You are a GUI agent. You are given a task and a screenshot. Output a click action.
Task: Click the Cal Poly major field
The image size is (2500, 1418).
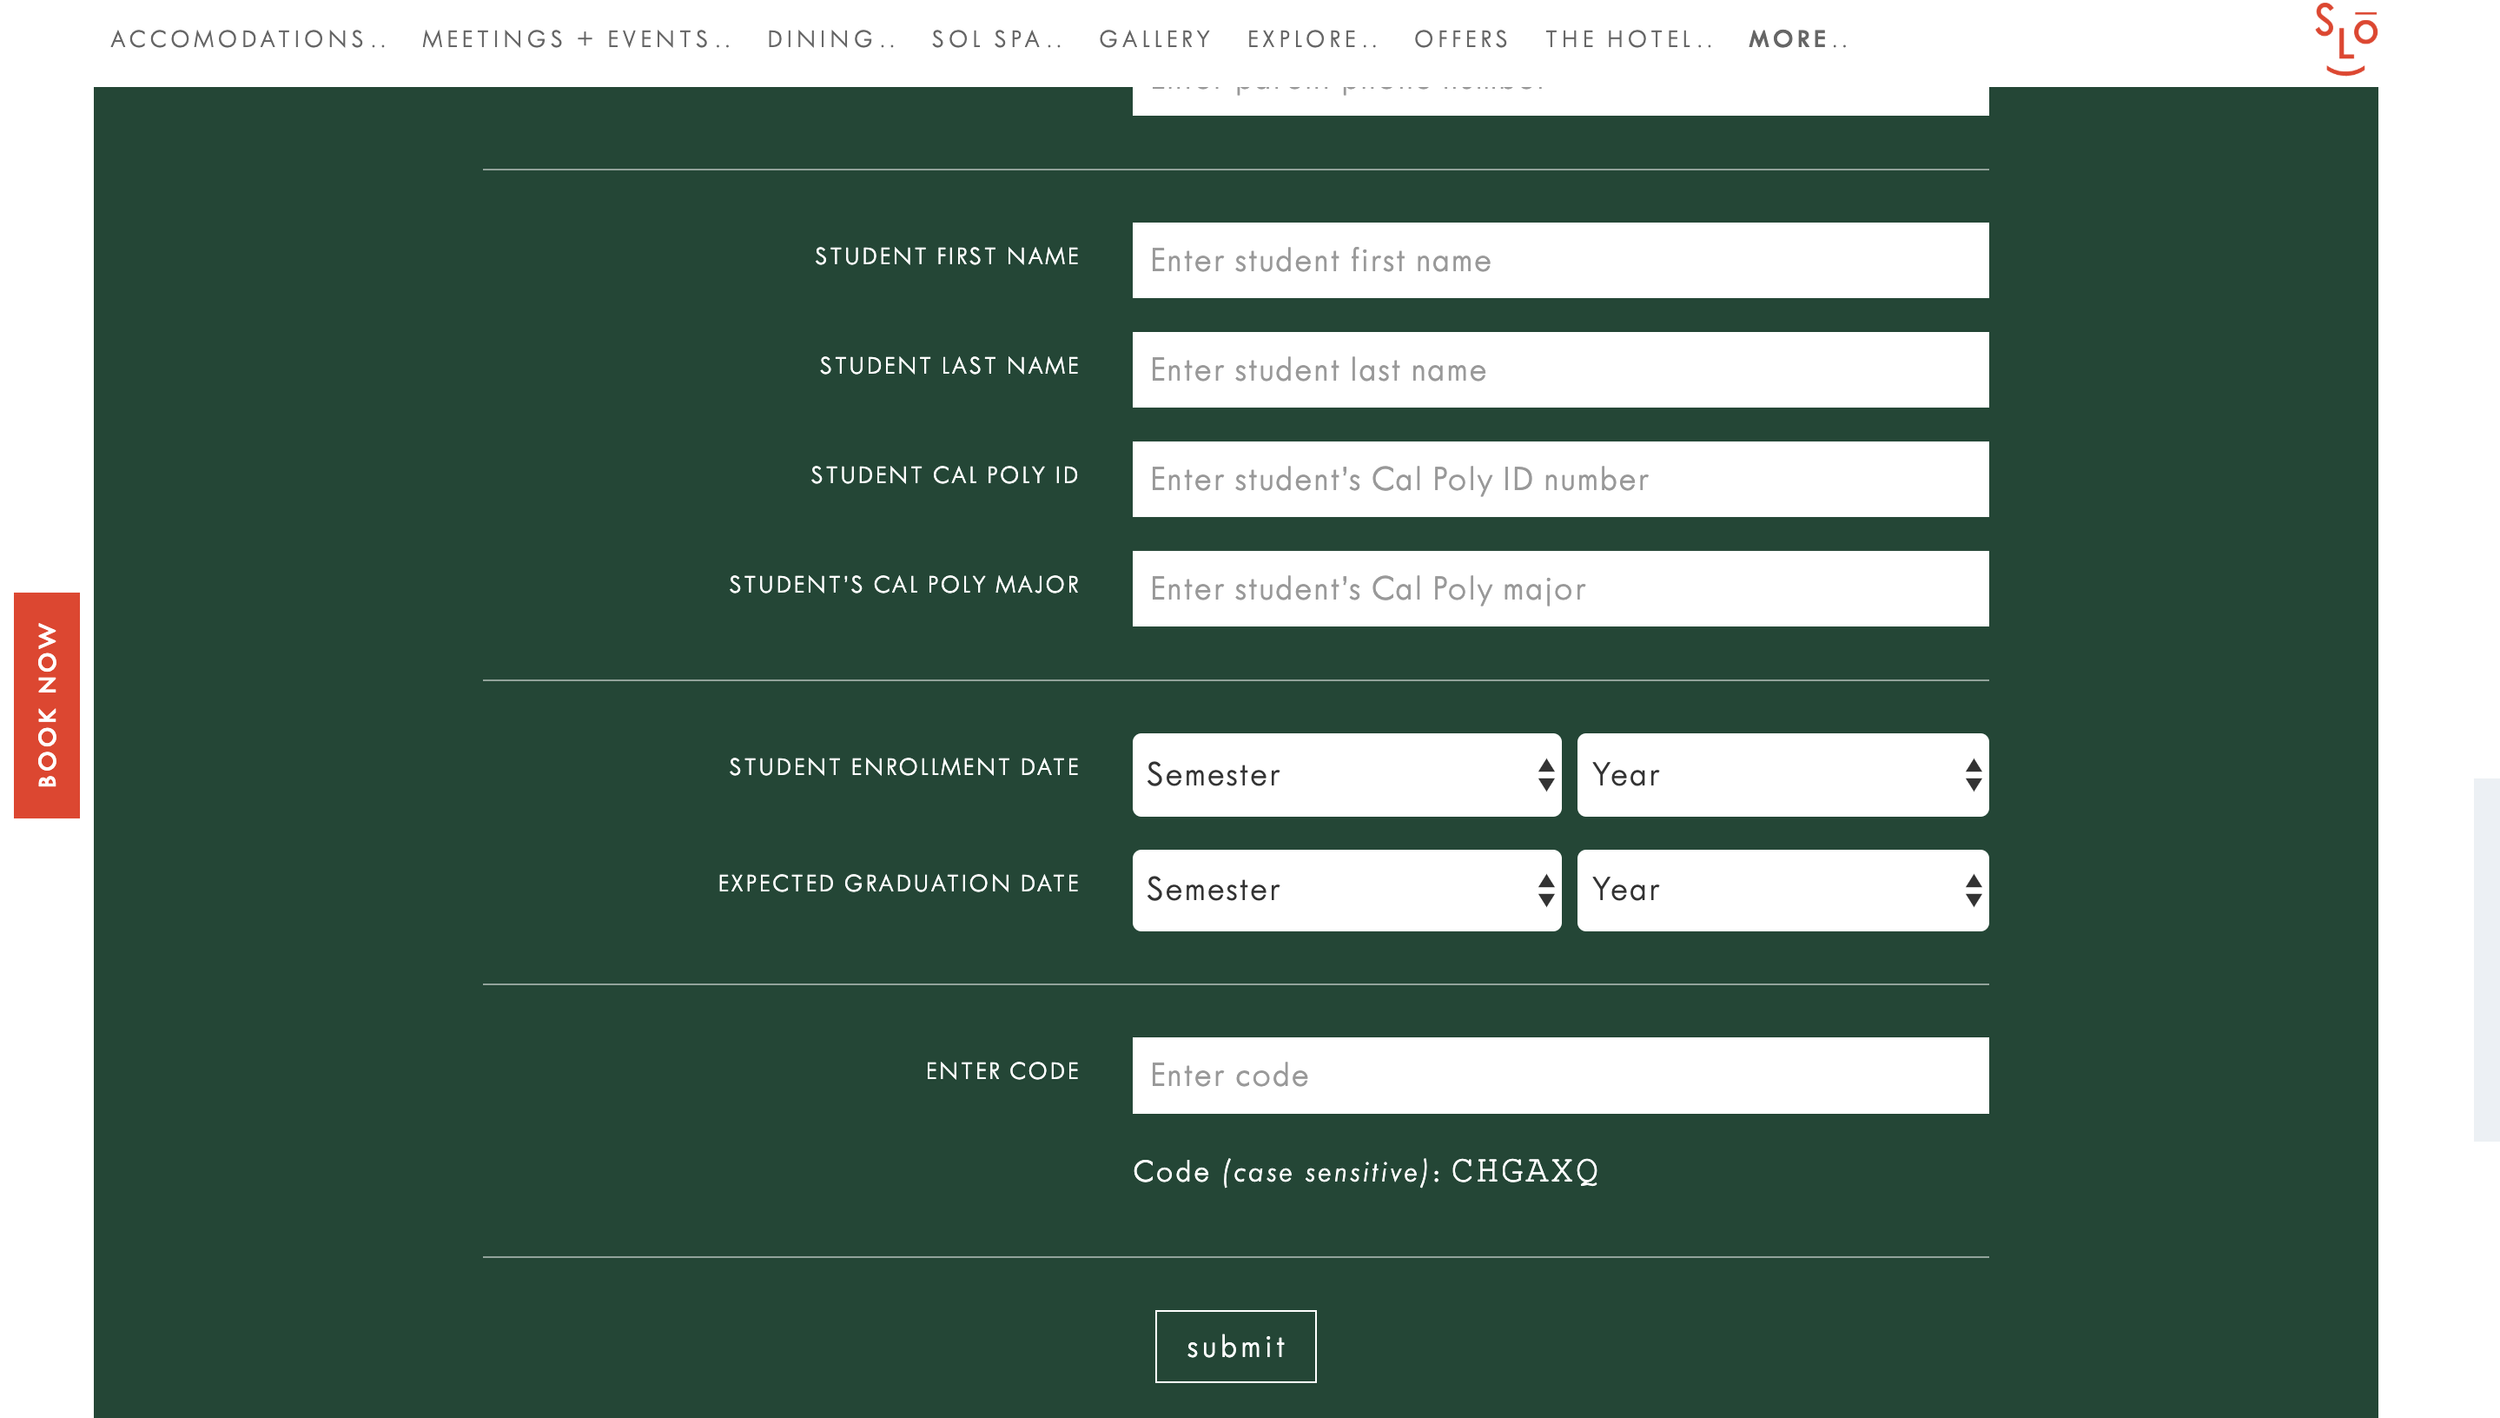(x=1560, y=589)
